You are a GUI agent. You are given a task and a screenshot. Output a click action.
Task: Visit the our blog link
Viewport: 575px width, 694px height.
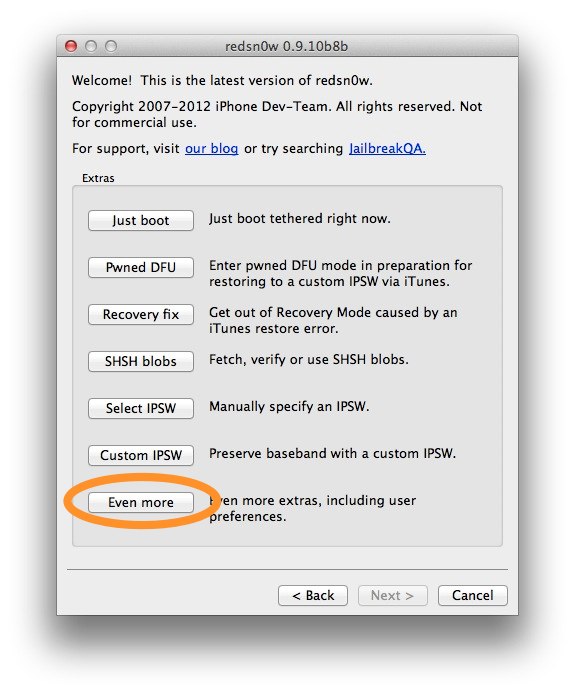tap(212, 148)
